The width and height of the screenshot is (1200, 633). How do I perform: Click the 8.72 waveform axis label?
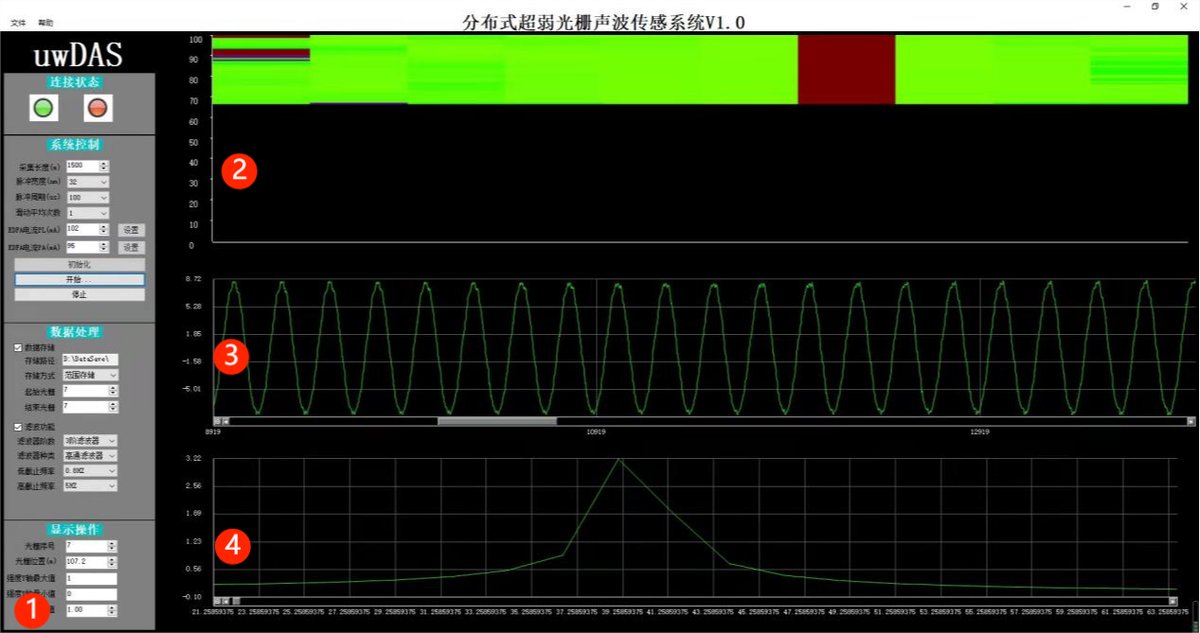click(x=195, y=278)
